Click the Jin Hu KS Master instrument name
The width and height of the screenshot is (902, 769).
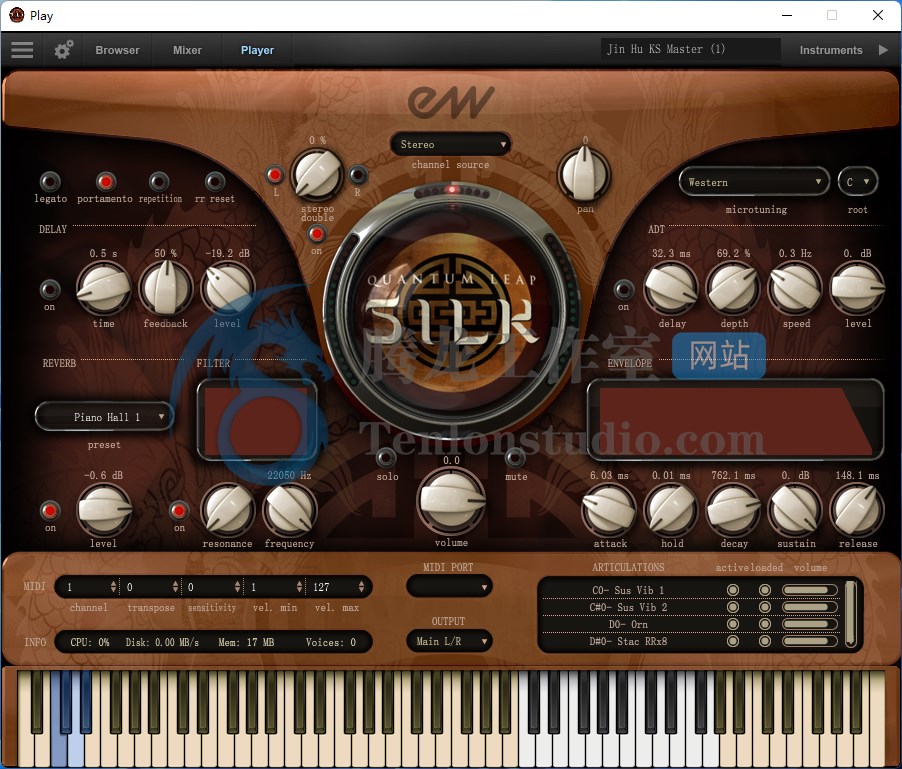[x=690, y=49]
